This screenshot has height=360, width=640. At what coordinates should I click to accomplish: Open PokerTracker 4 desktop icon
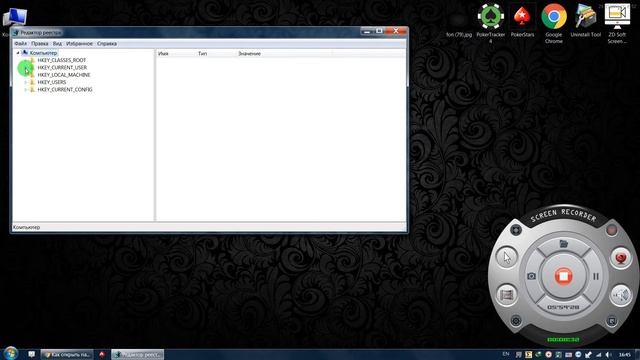coord(491,24)
